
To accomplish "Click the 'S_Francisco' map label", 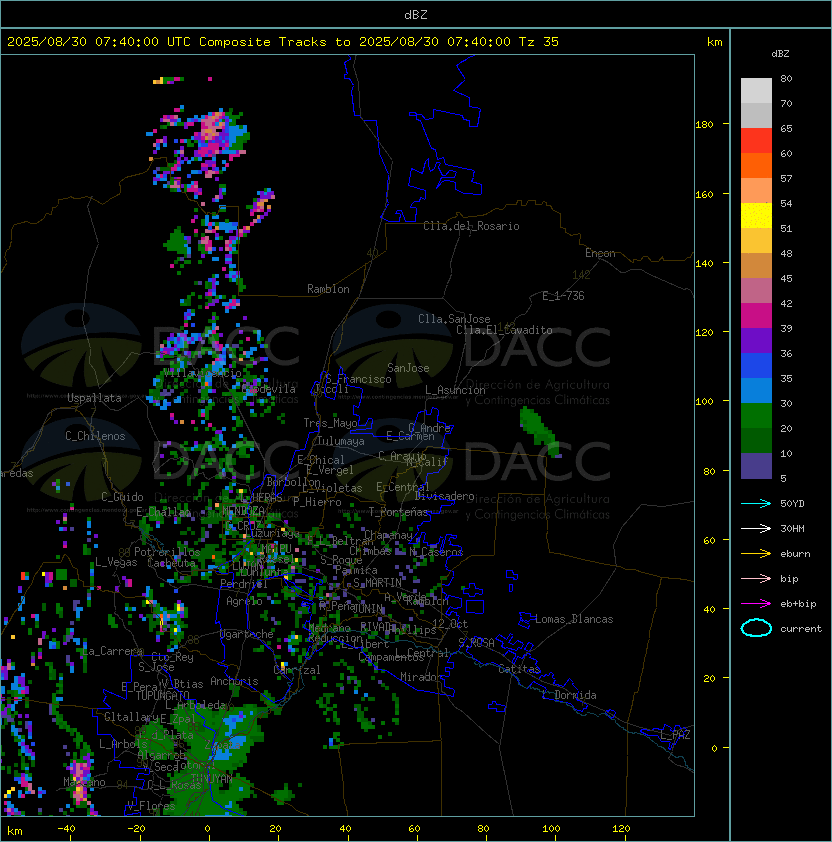I will point(358,379).
